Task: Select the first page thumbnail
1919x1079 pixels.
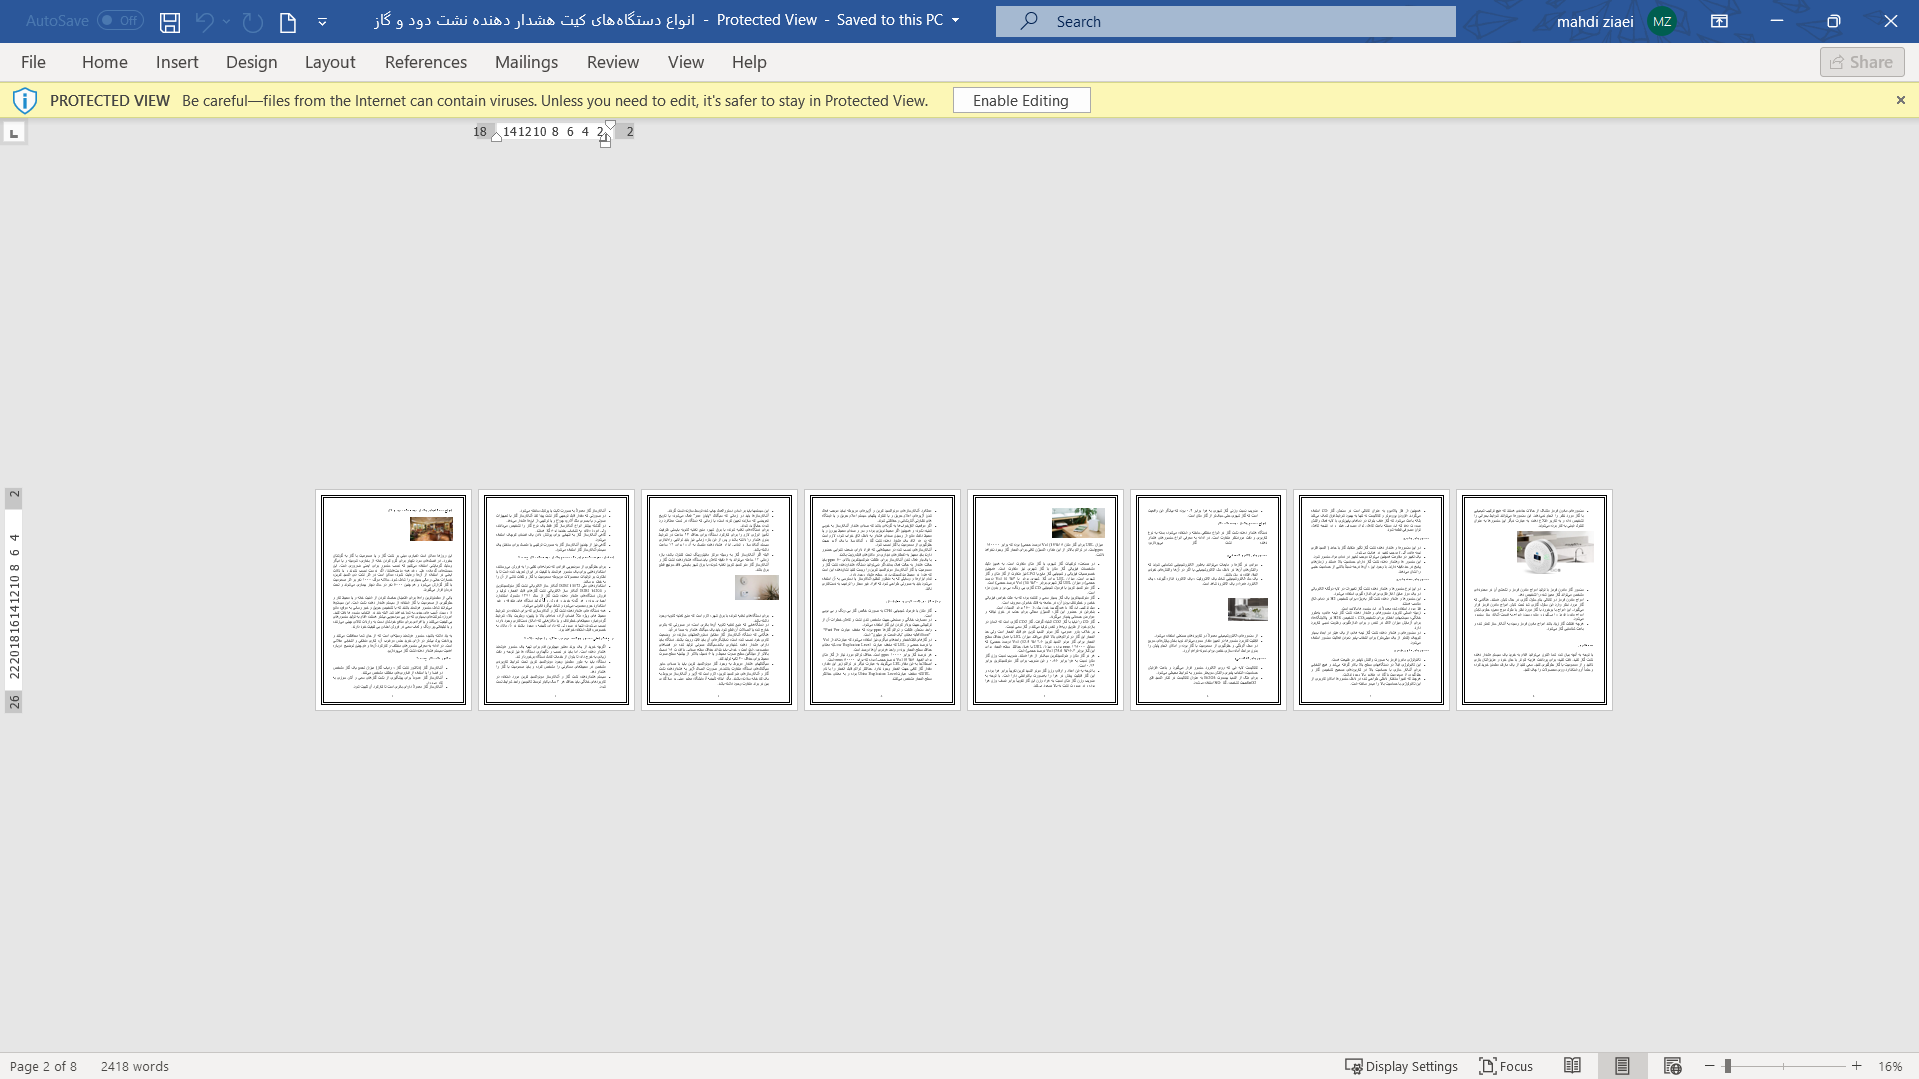Action: coord(393,600)
